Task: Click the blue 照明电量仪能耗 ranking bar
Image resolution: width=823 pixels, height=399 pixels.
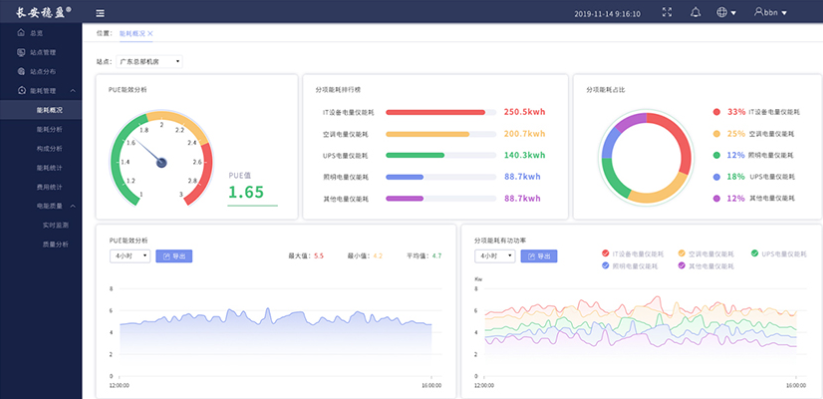Action: point(405,177)
